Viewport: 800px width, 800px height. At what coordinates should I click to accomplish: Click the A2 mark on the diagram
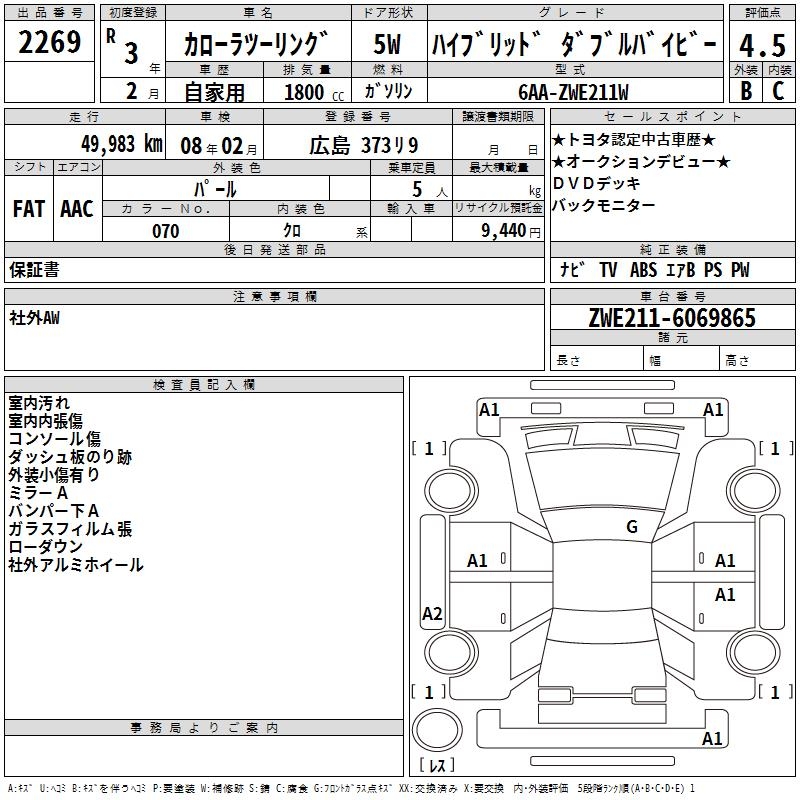pos(432,613)
